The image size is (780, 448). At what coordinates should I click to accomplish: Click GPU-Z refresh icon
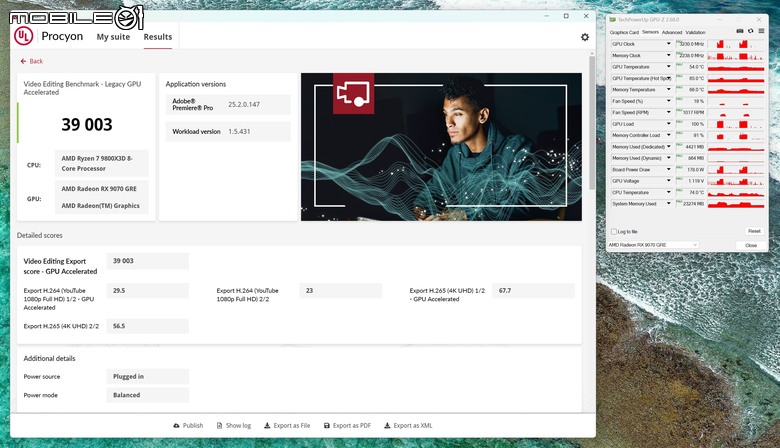click(x=751, y=31)
